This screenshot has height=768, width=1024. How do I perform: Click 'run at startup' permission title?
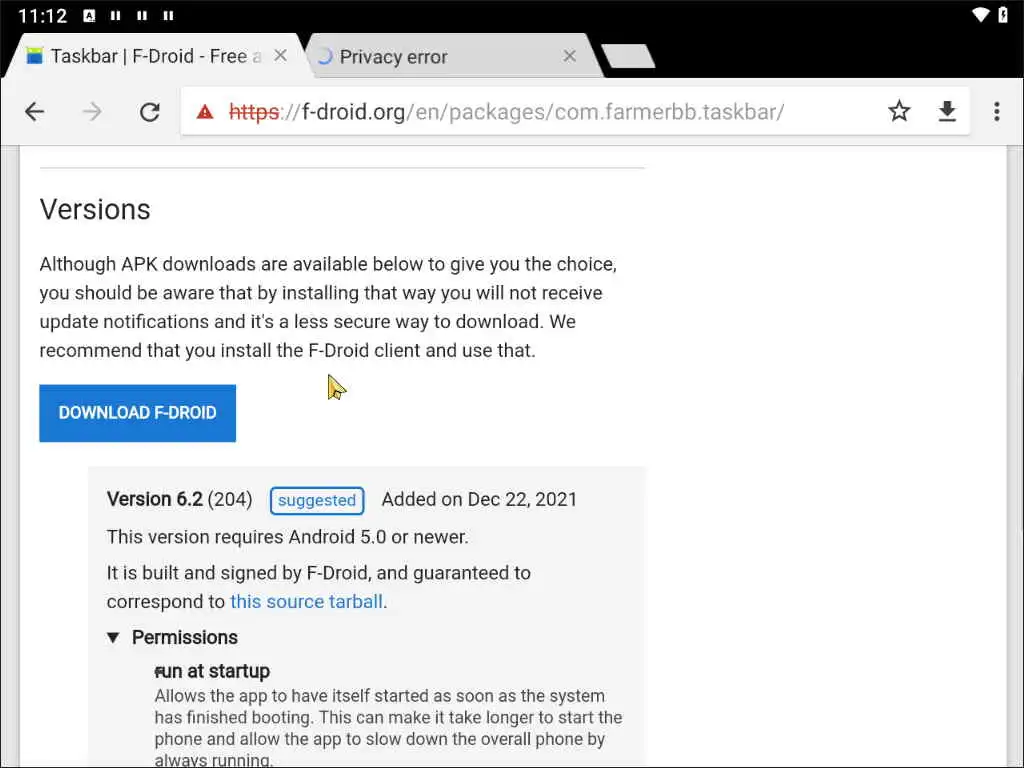(212, 671)
